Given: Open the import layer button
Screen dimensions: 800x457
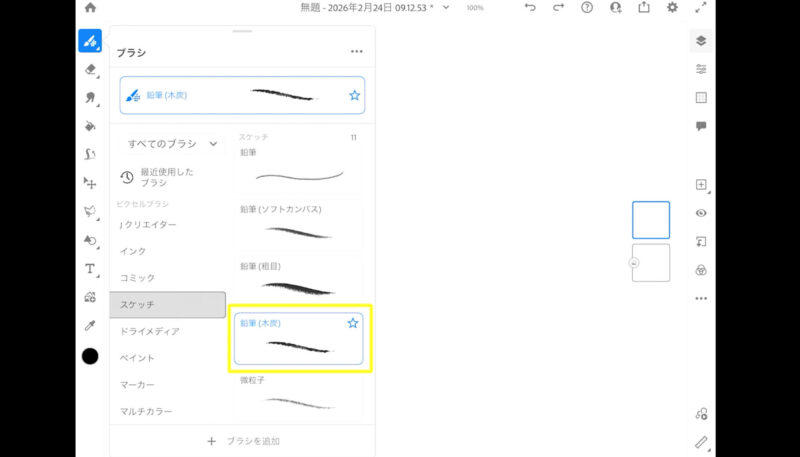Looking at the screenshot, I should click(x=701, y=242).
